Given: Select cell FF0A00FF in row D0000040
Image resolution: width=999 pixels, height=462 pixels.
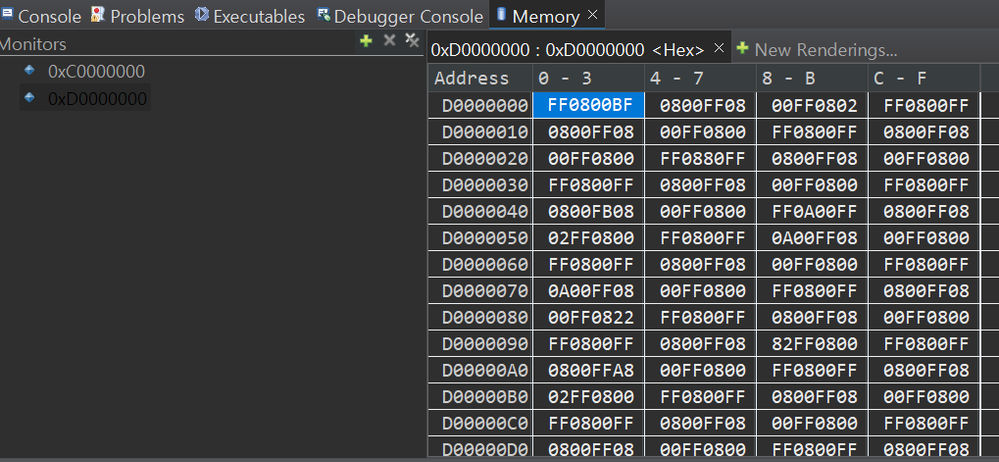Looking at the screenshot, I should pyautogui.click(x=812, y=211).
